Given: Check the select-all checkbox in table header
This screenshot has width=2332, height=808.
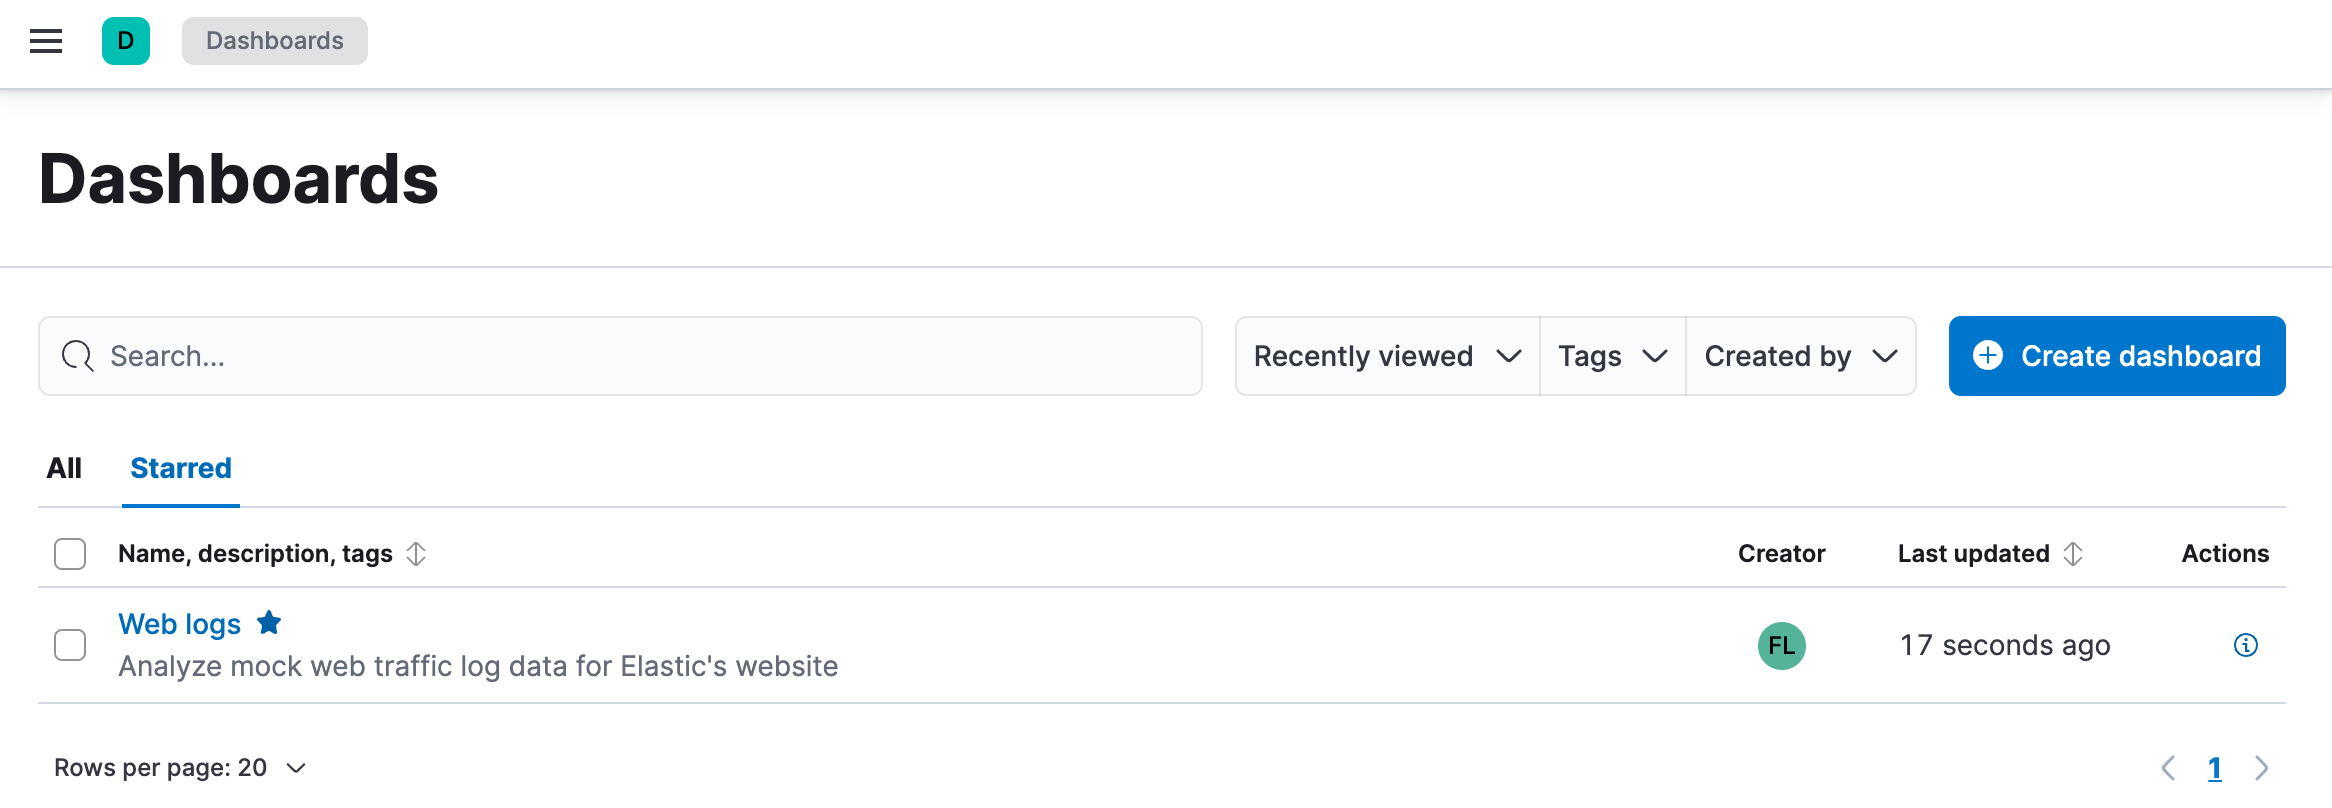Looking at the screenshot, I should (x=70, y=553).
